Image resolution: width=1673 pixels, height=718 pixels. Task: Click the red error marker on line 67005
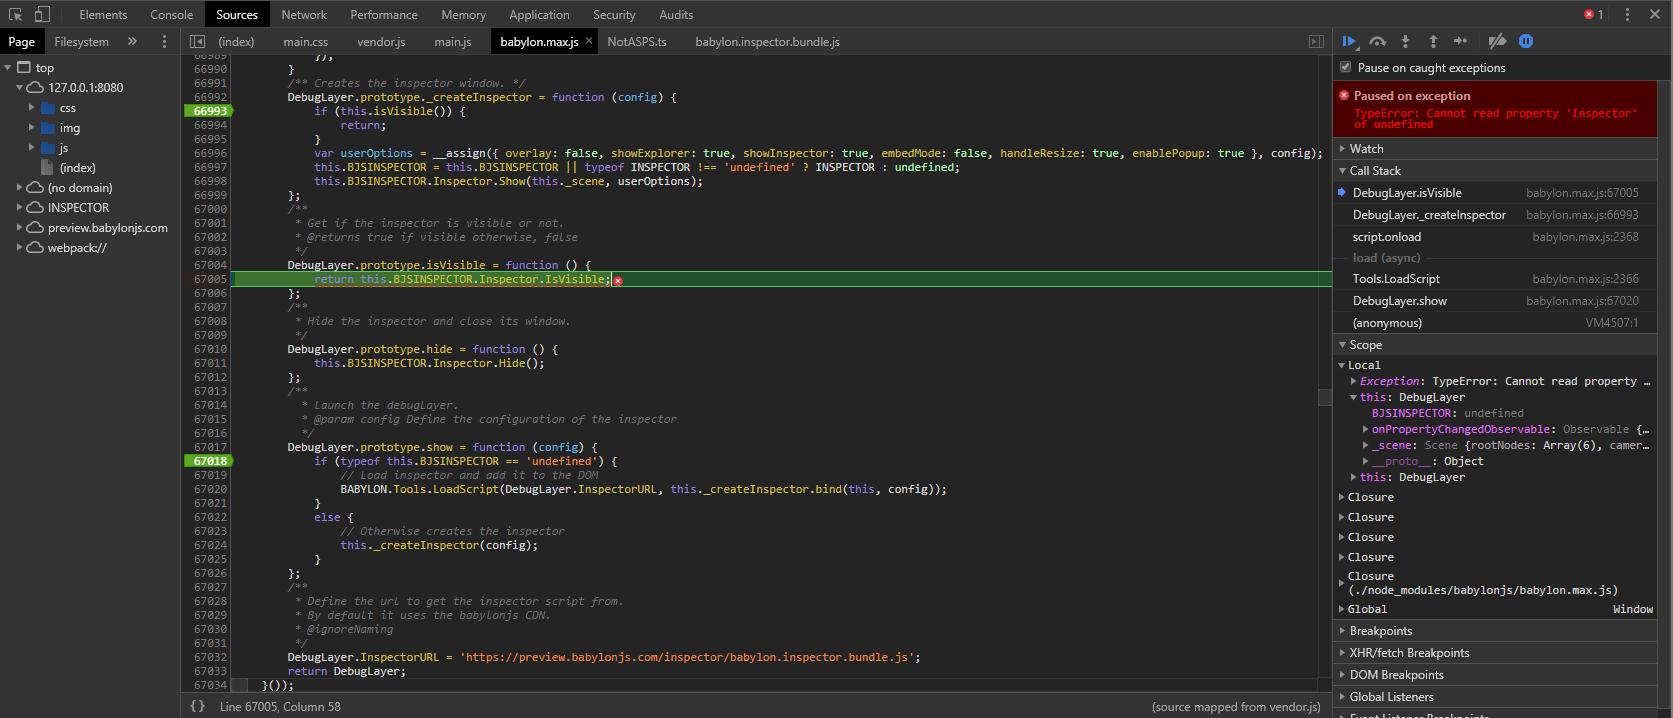coord(618,280)
